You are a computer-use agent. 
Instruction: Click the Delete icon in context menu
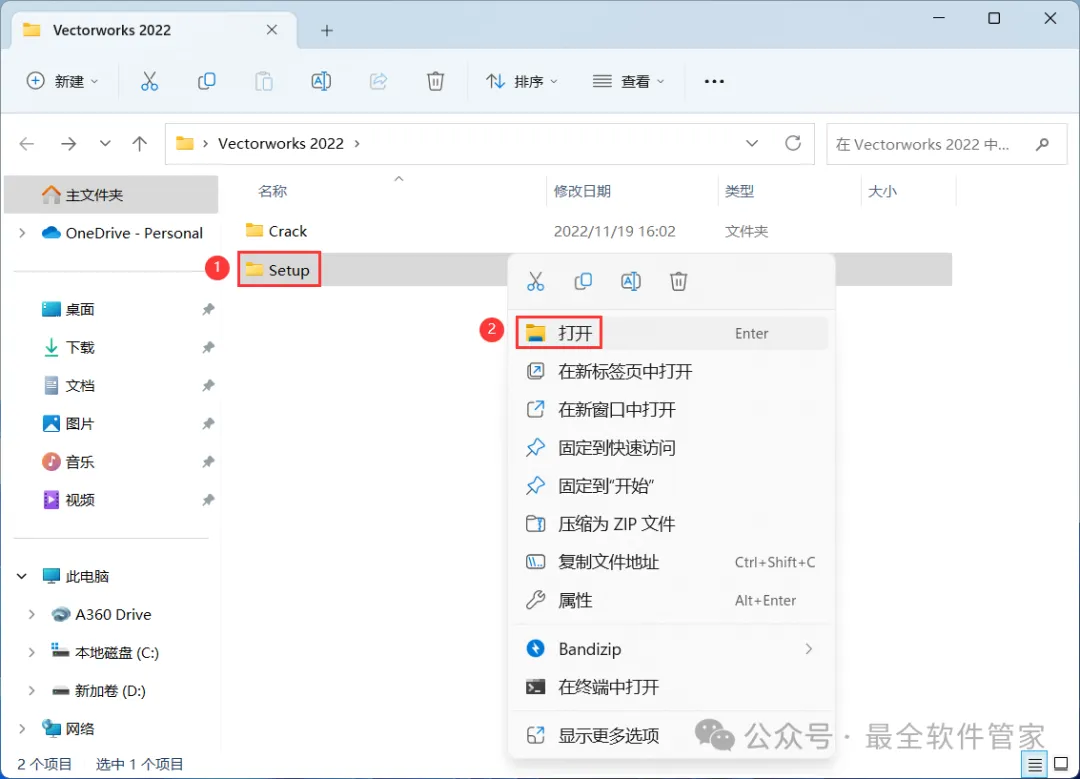click(x=678, y=281)
